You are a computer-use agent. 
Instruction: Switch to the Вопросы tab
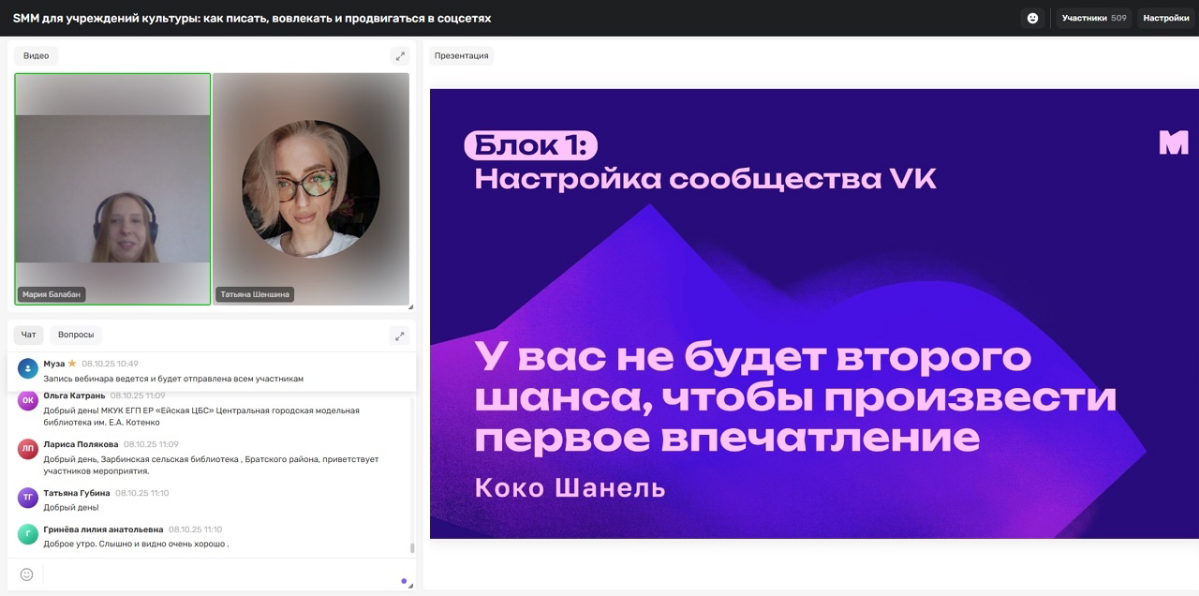tap(76, 335)
